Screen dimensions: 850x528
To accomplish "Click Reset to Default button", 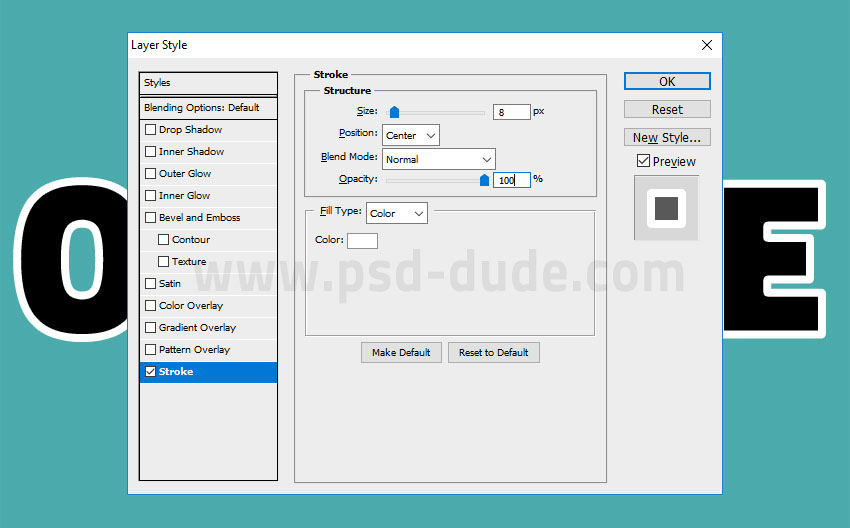I will tap(494, 352).
